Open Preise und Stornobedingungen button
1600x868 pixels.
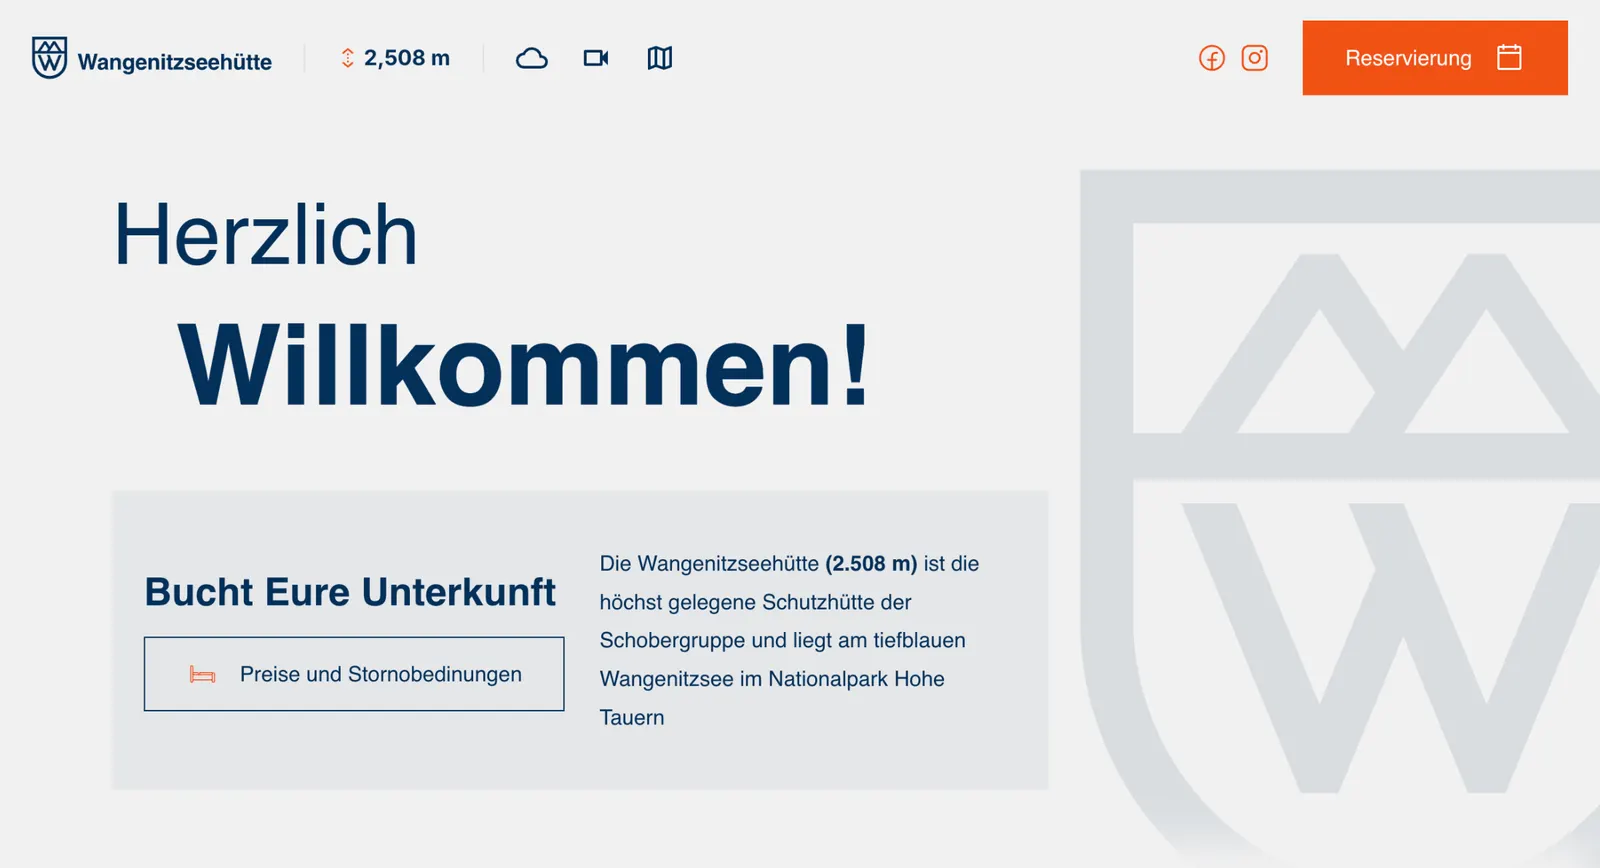pos(354,674)
